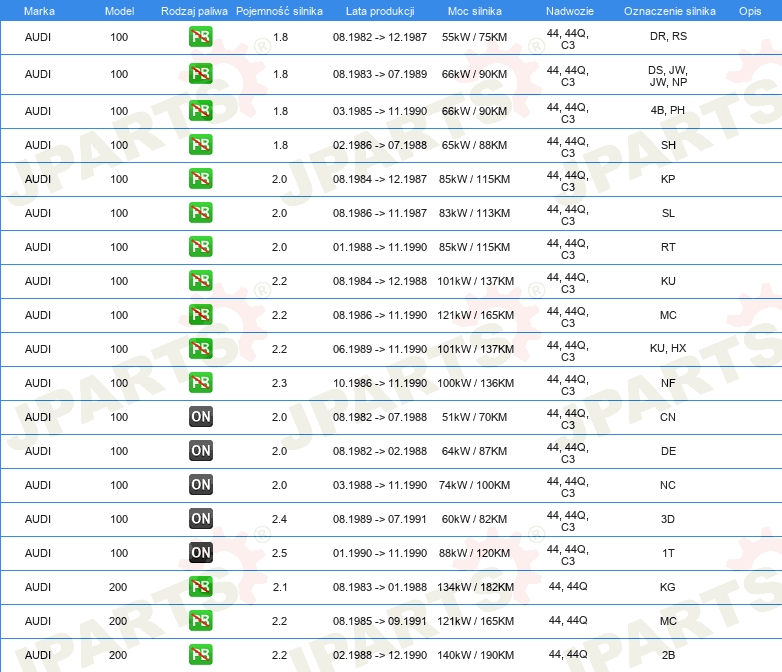Click the 2.3 engine capacity cell
782x672 pixels.
(279, 383)
